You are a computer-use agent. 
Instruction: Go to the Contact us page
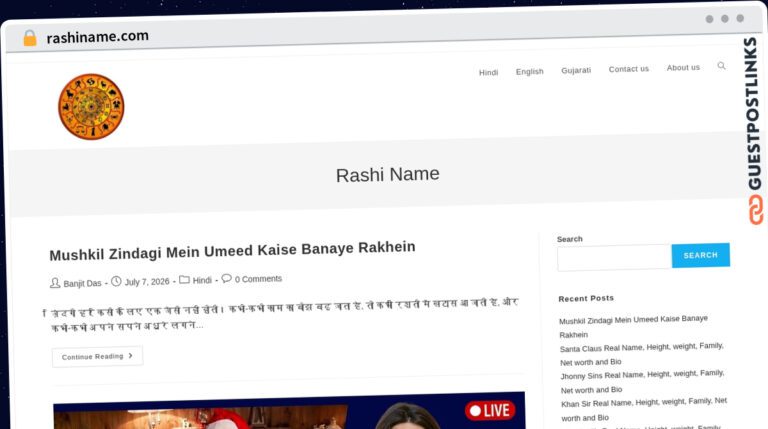pyautogui.click(x=628, y=69)
